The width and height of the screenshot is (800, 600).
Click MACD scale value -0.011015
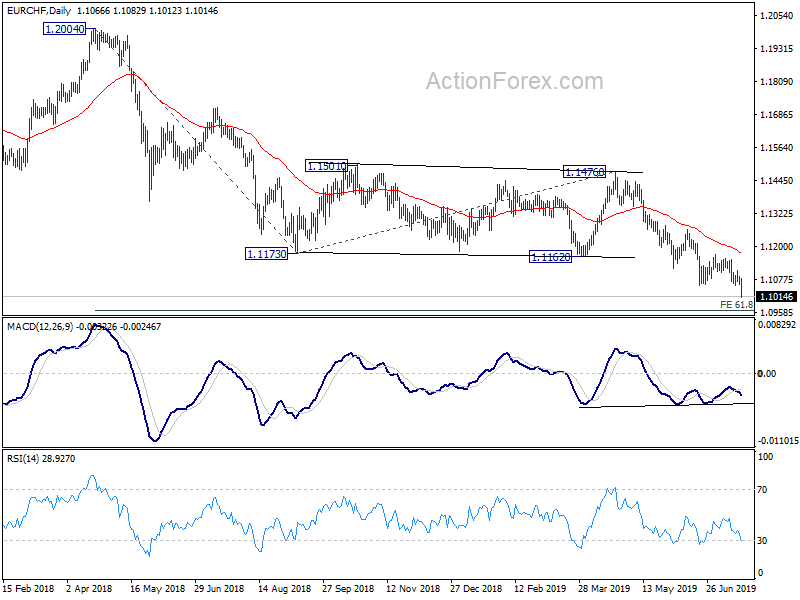coord(778,441)
